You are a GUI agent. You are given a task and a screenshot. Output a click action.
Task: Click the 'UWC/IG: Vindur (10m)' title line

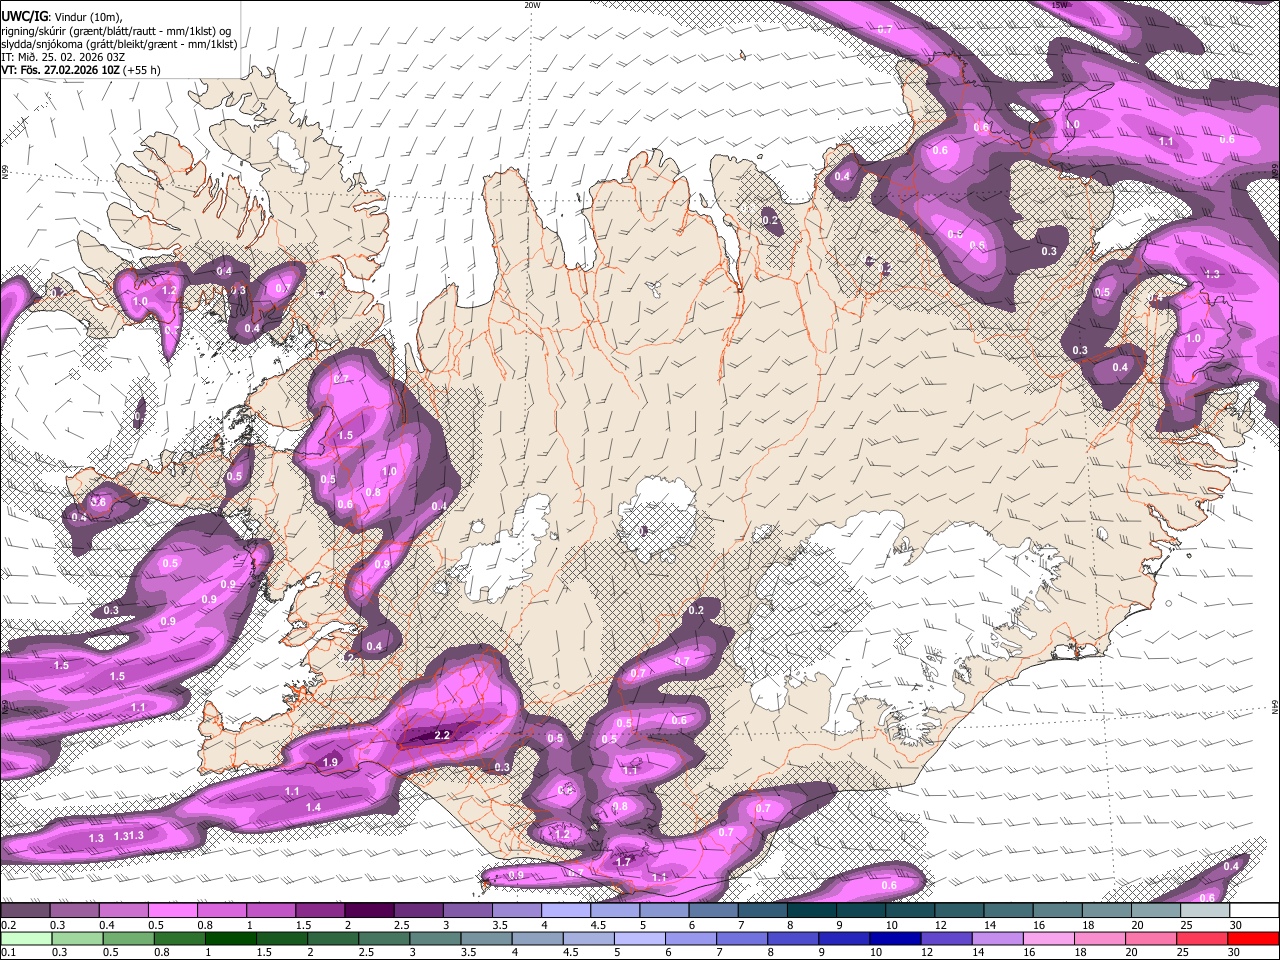point(61,17)
